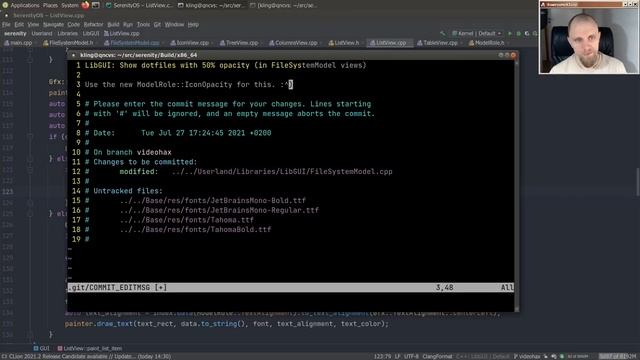
Task: Click the terminal launcher icon in top panel
Action: [96, 5]
